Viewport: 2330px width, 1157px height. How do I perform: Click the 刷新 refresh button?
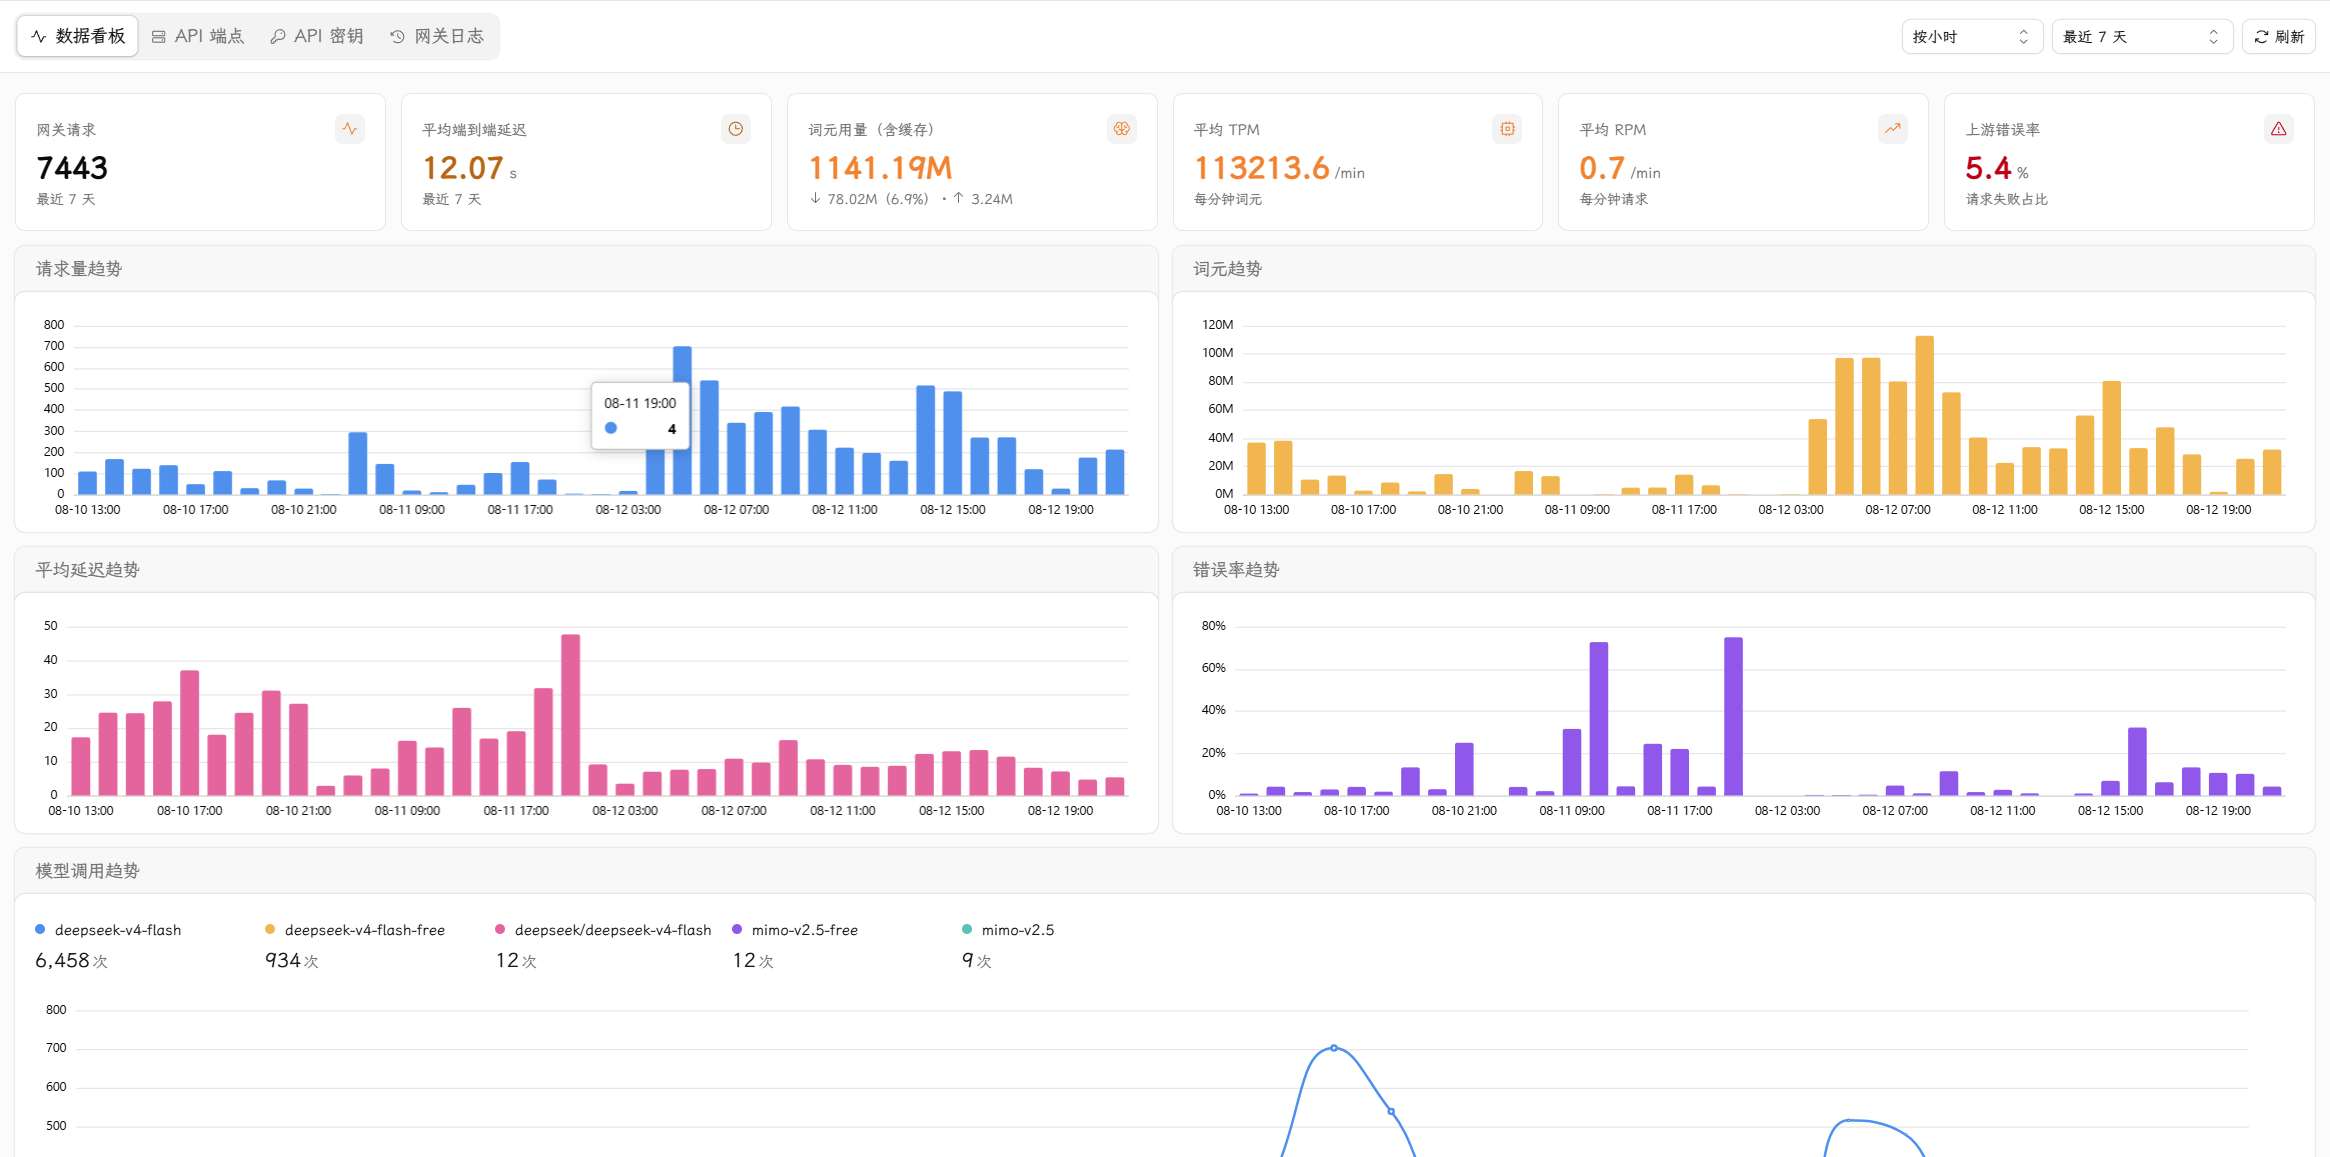coord(2279,37)
